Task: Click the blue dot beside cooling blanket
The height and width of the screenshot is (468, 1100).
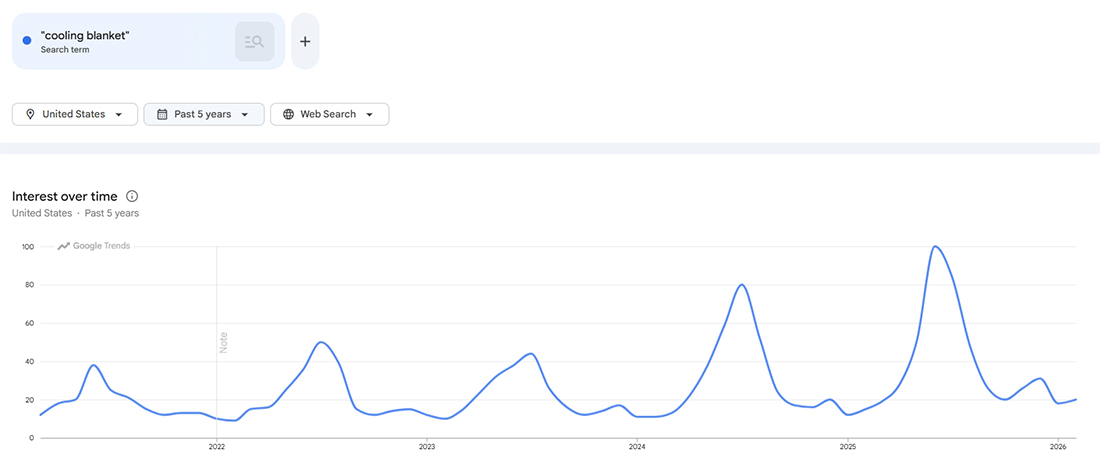Action: click(27, 41)
